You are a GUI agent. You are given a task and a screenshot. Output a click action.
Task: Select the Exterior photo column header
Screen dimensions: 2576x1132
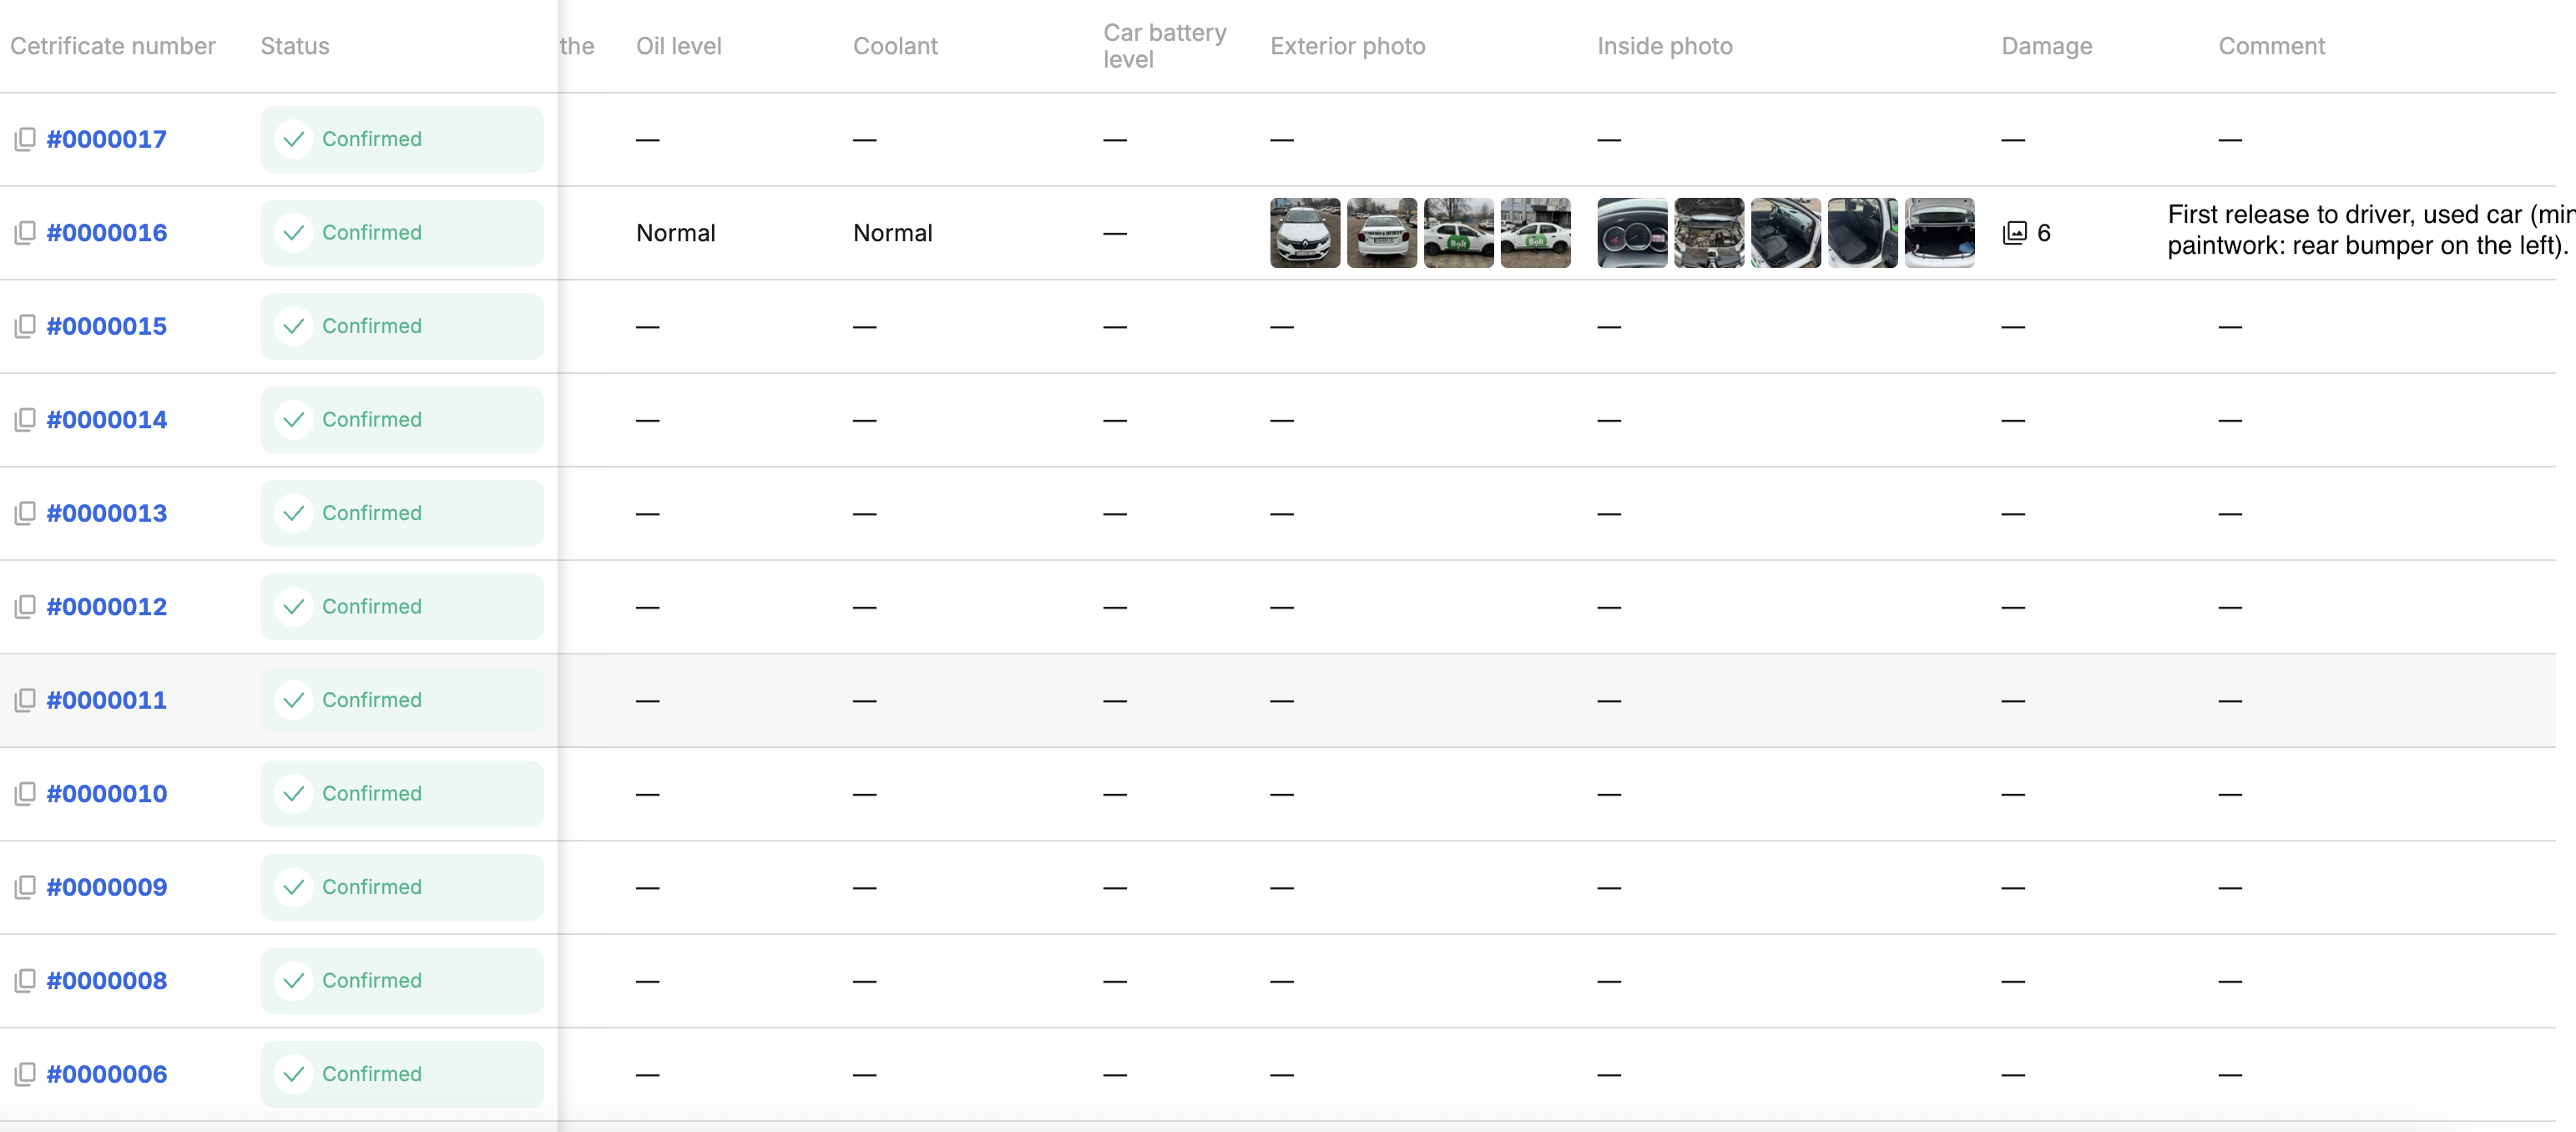(x=1348, y=46)
